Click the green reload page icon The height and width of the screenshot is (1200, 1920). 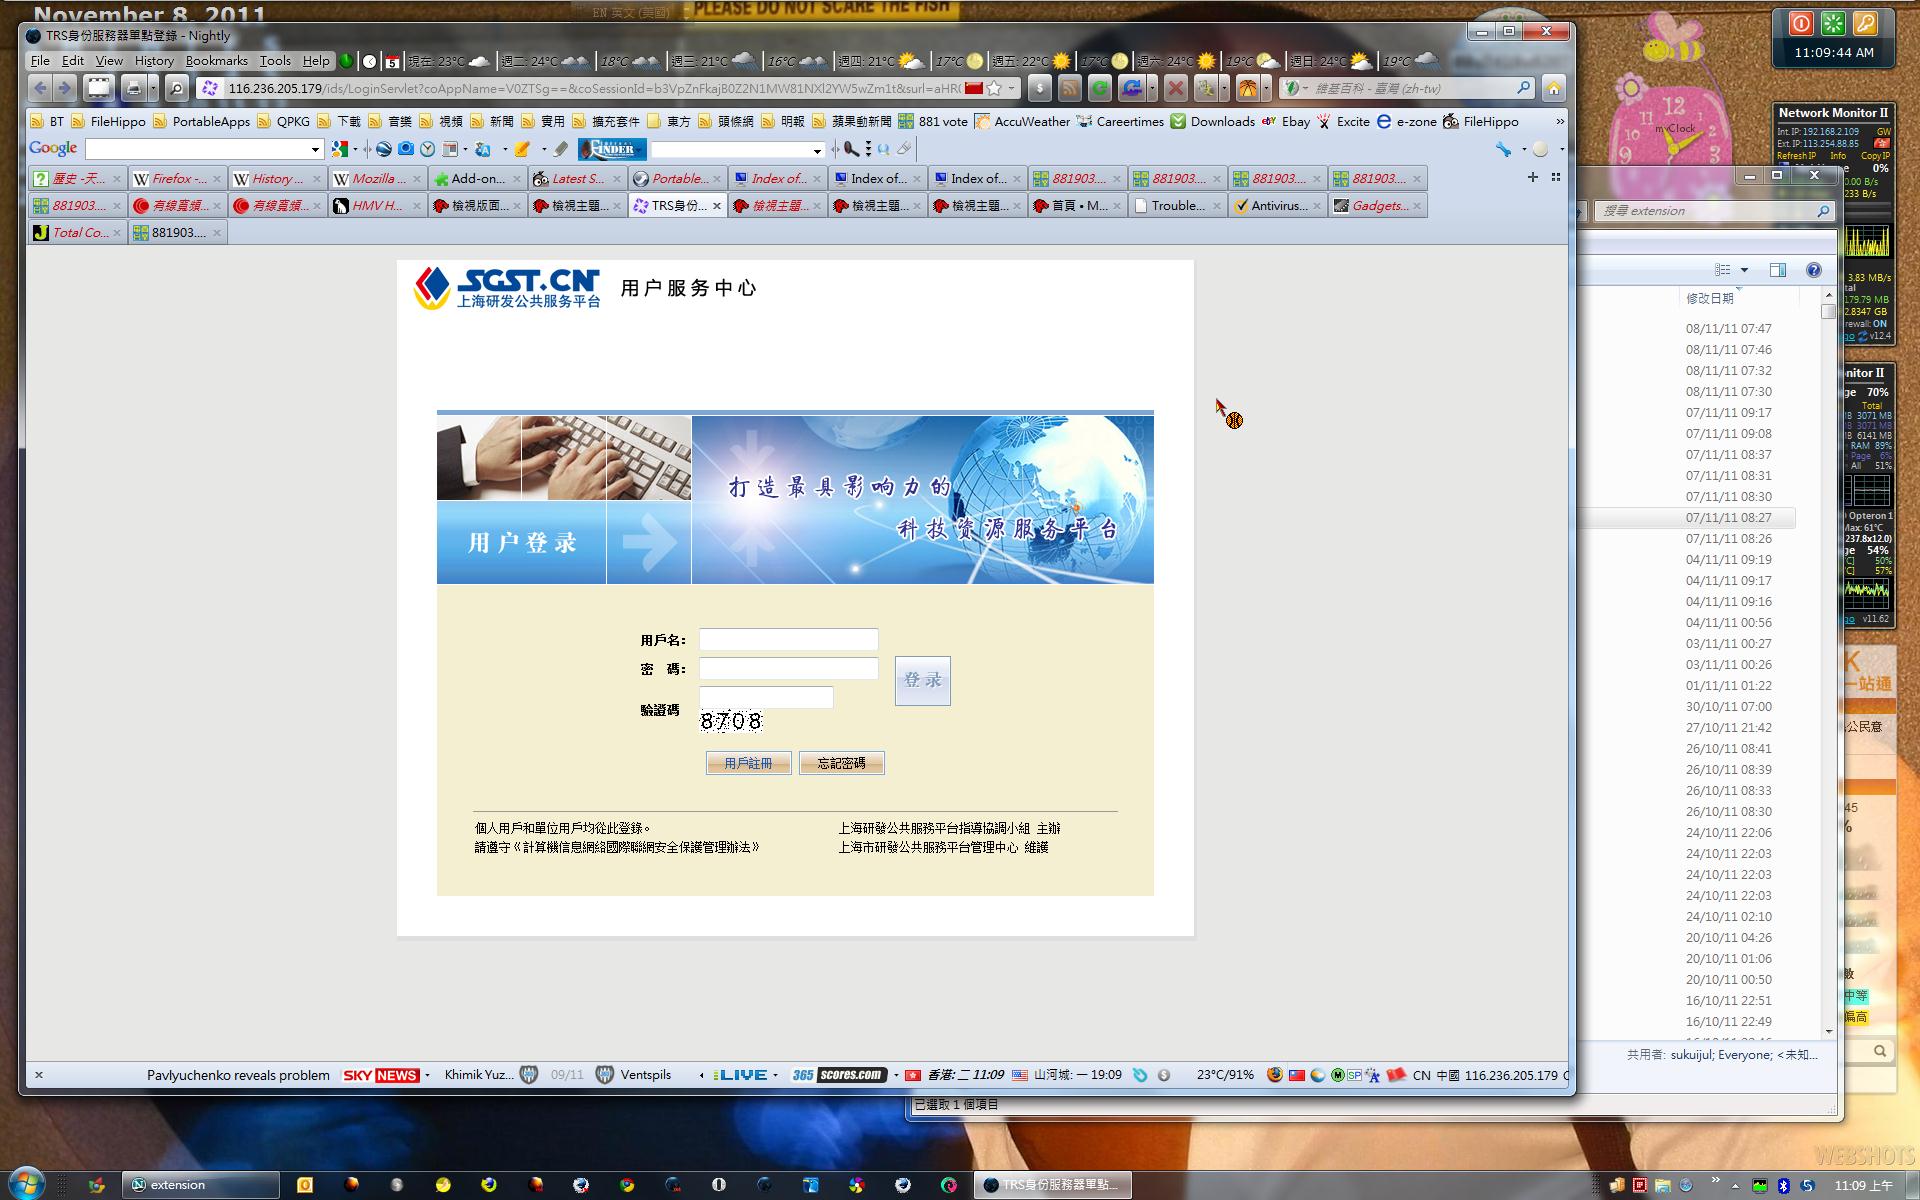tap(1100, 89)
